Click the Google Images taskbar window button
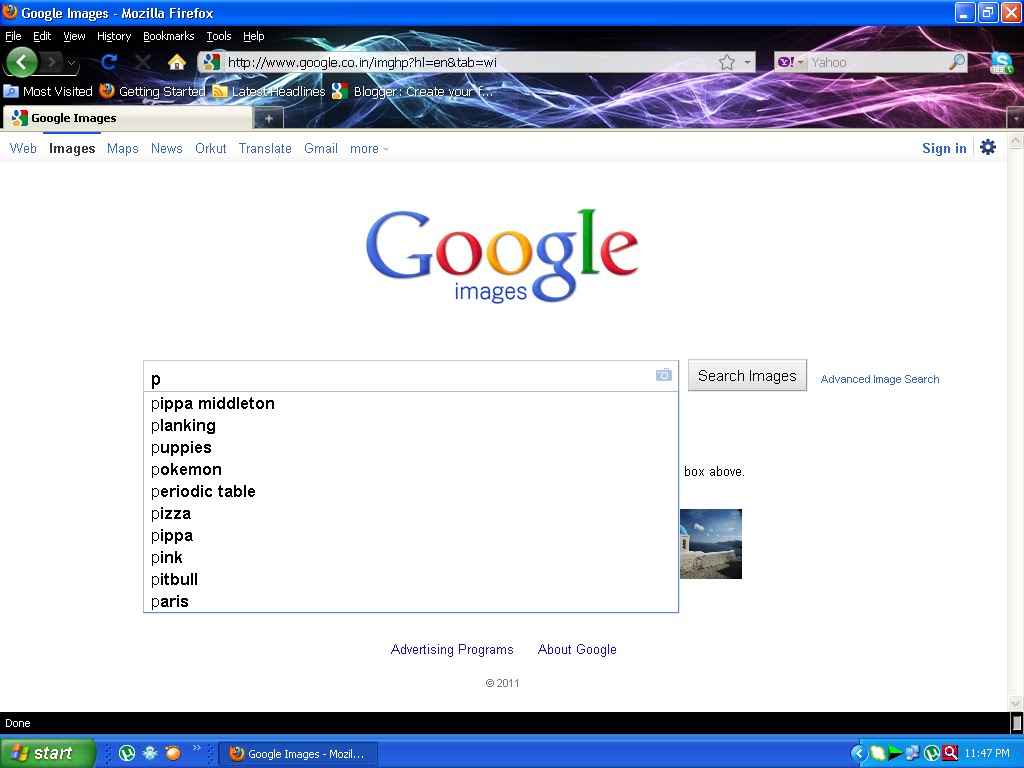This screenshot has width=1024, height=768. [x=297, y=754]
